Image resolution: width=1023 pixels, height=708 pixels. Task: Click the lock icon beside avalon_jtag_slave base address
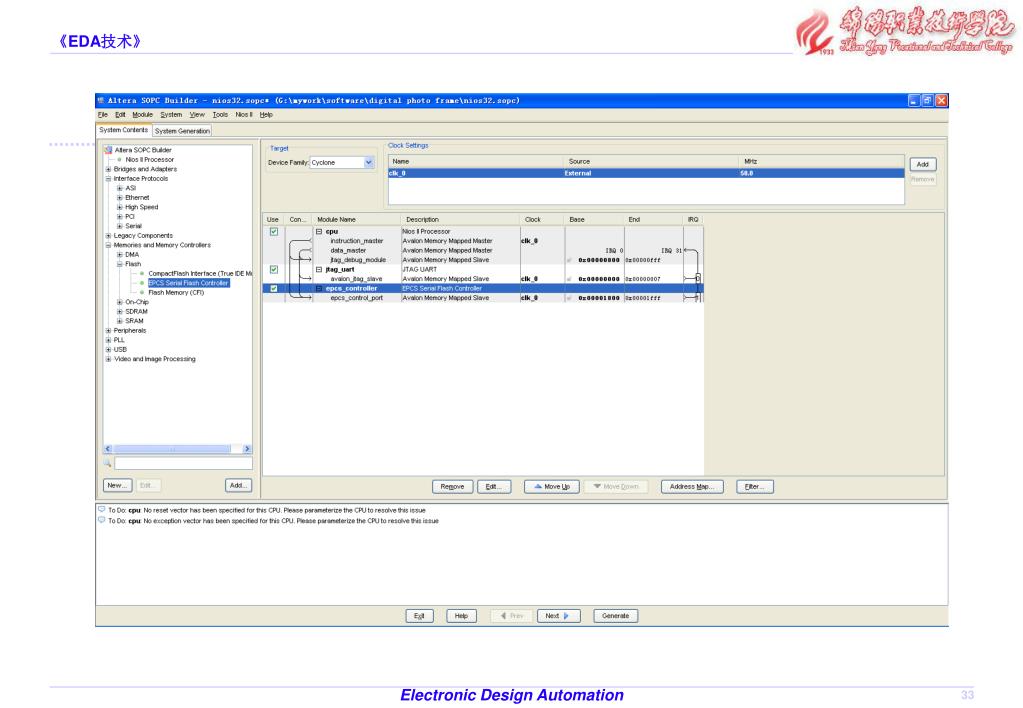[x=570, y=279]
